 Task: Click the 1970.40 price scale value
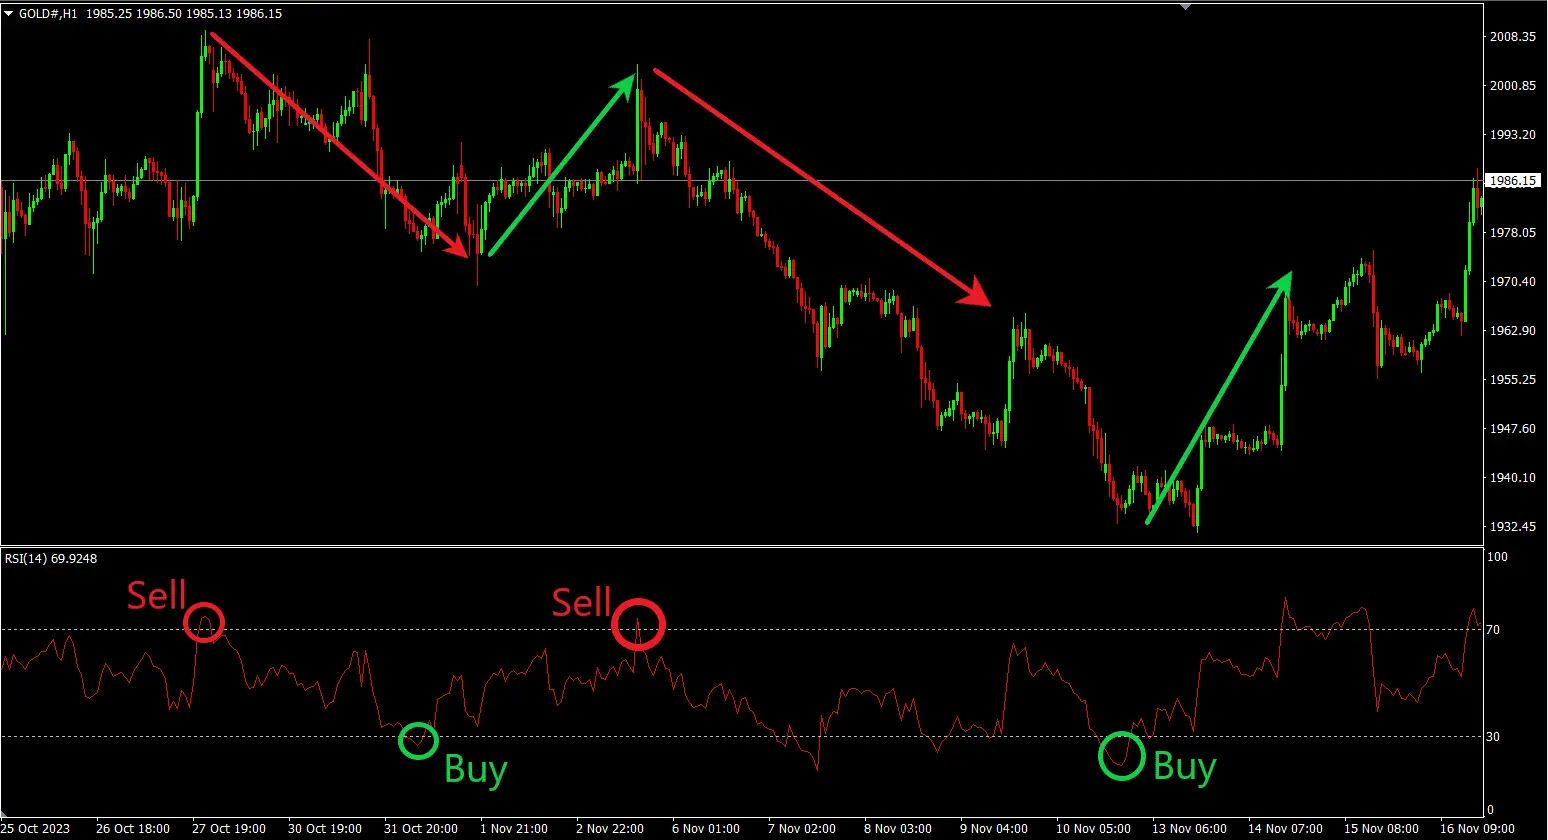pyautogui.click(x=1512, y=282)
